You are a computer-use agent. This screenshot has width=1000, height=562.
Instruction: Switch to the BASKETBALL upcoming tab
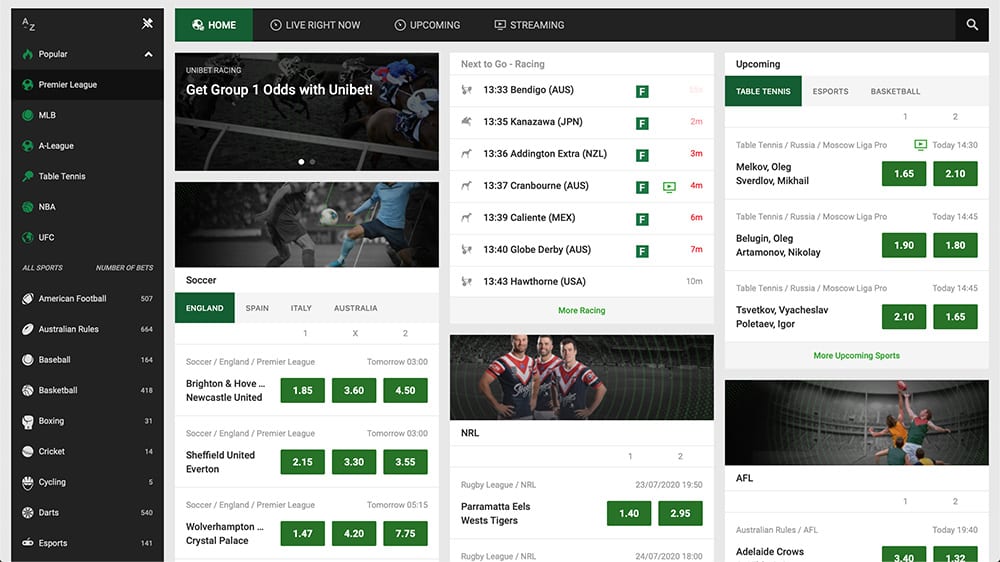coord(895,91)
